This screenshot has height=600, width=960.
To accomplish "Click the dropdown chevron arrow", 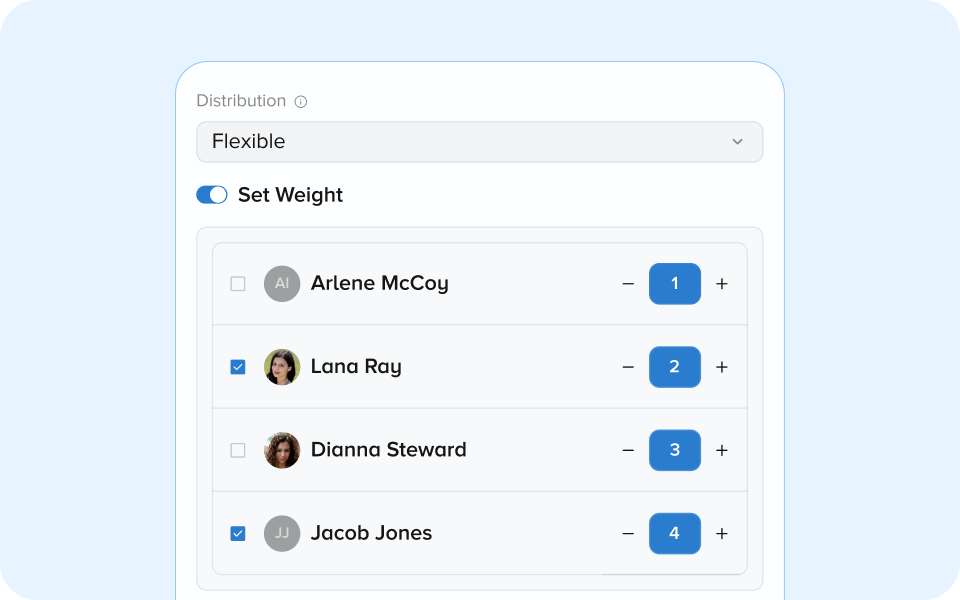I will (x=737, y=142).
